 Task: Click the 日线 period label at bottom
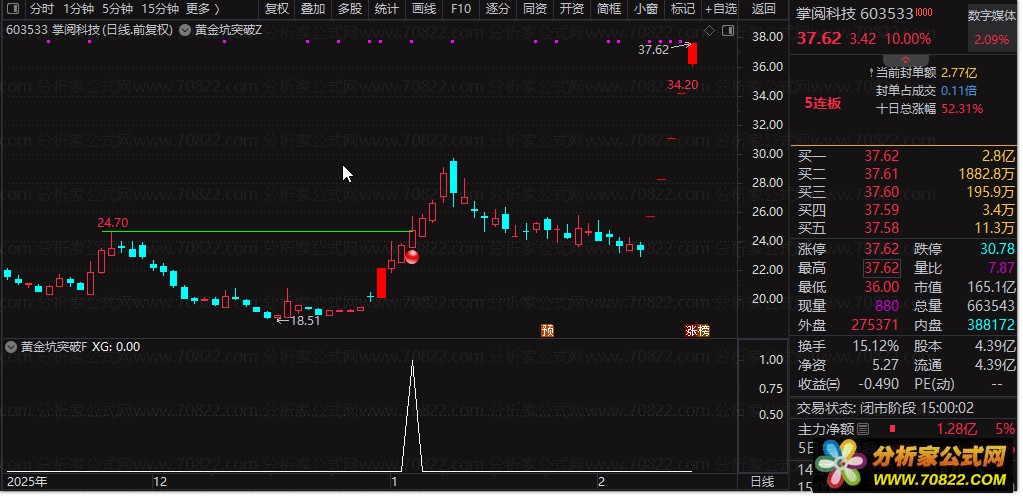click(762, 482)
